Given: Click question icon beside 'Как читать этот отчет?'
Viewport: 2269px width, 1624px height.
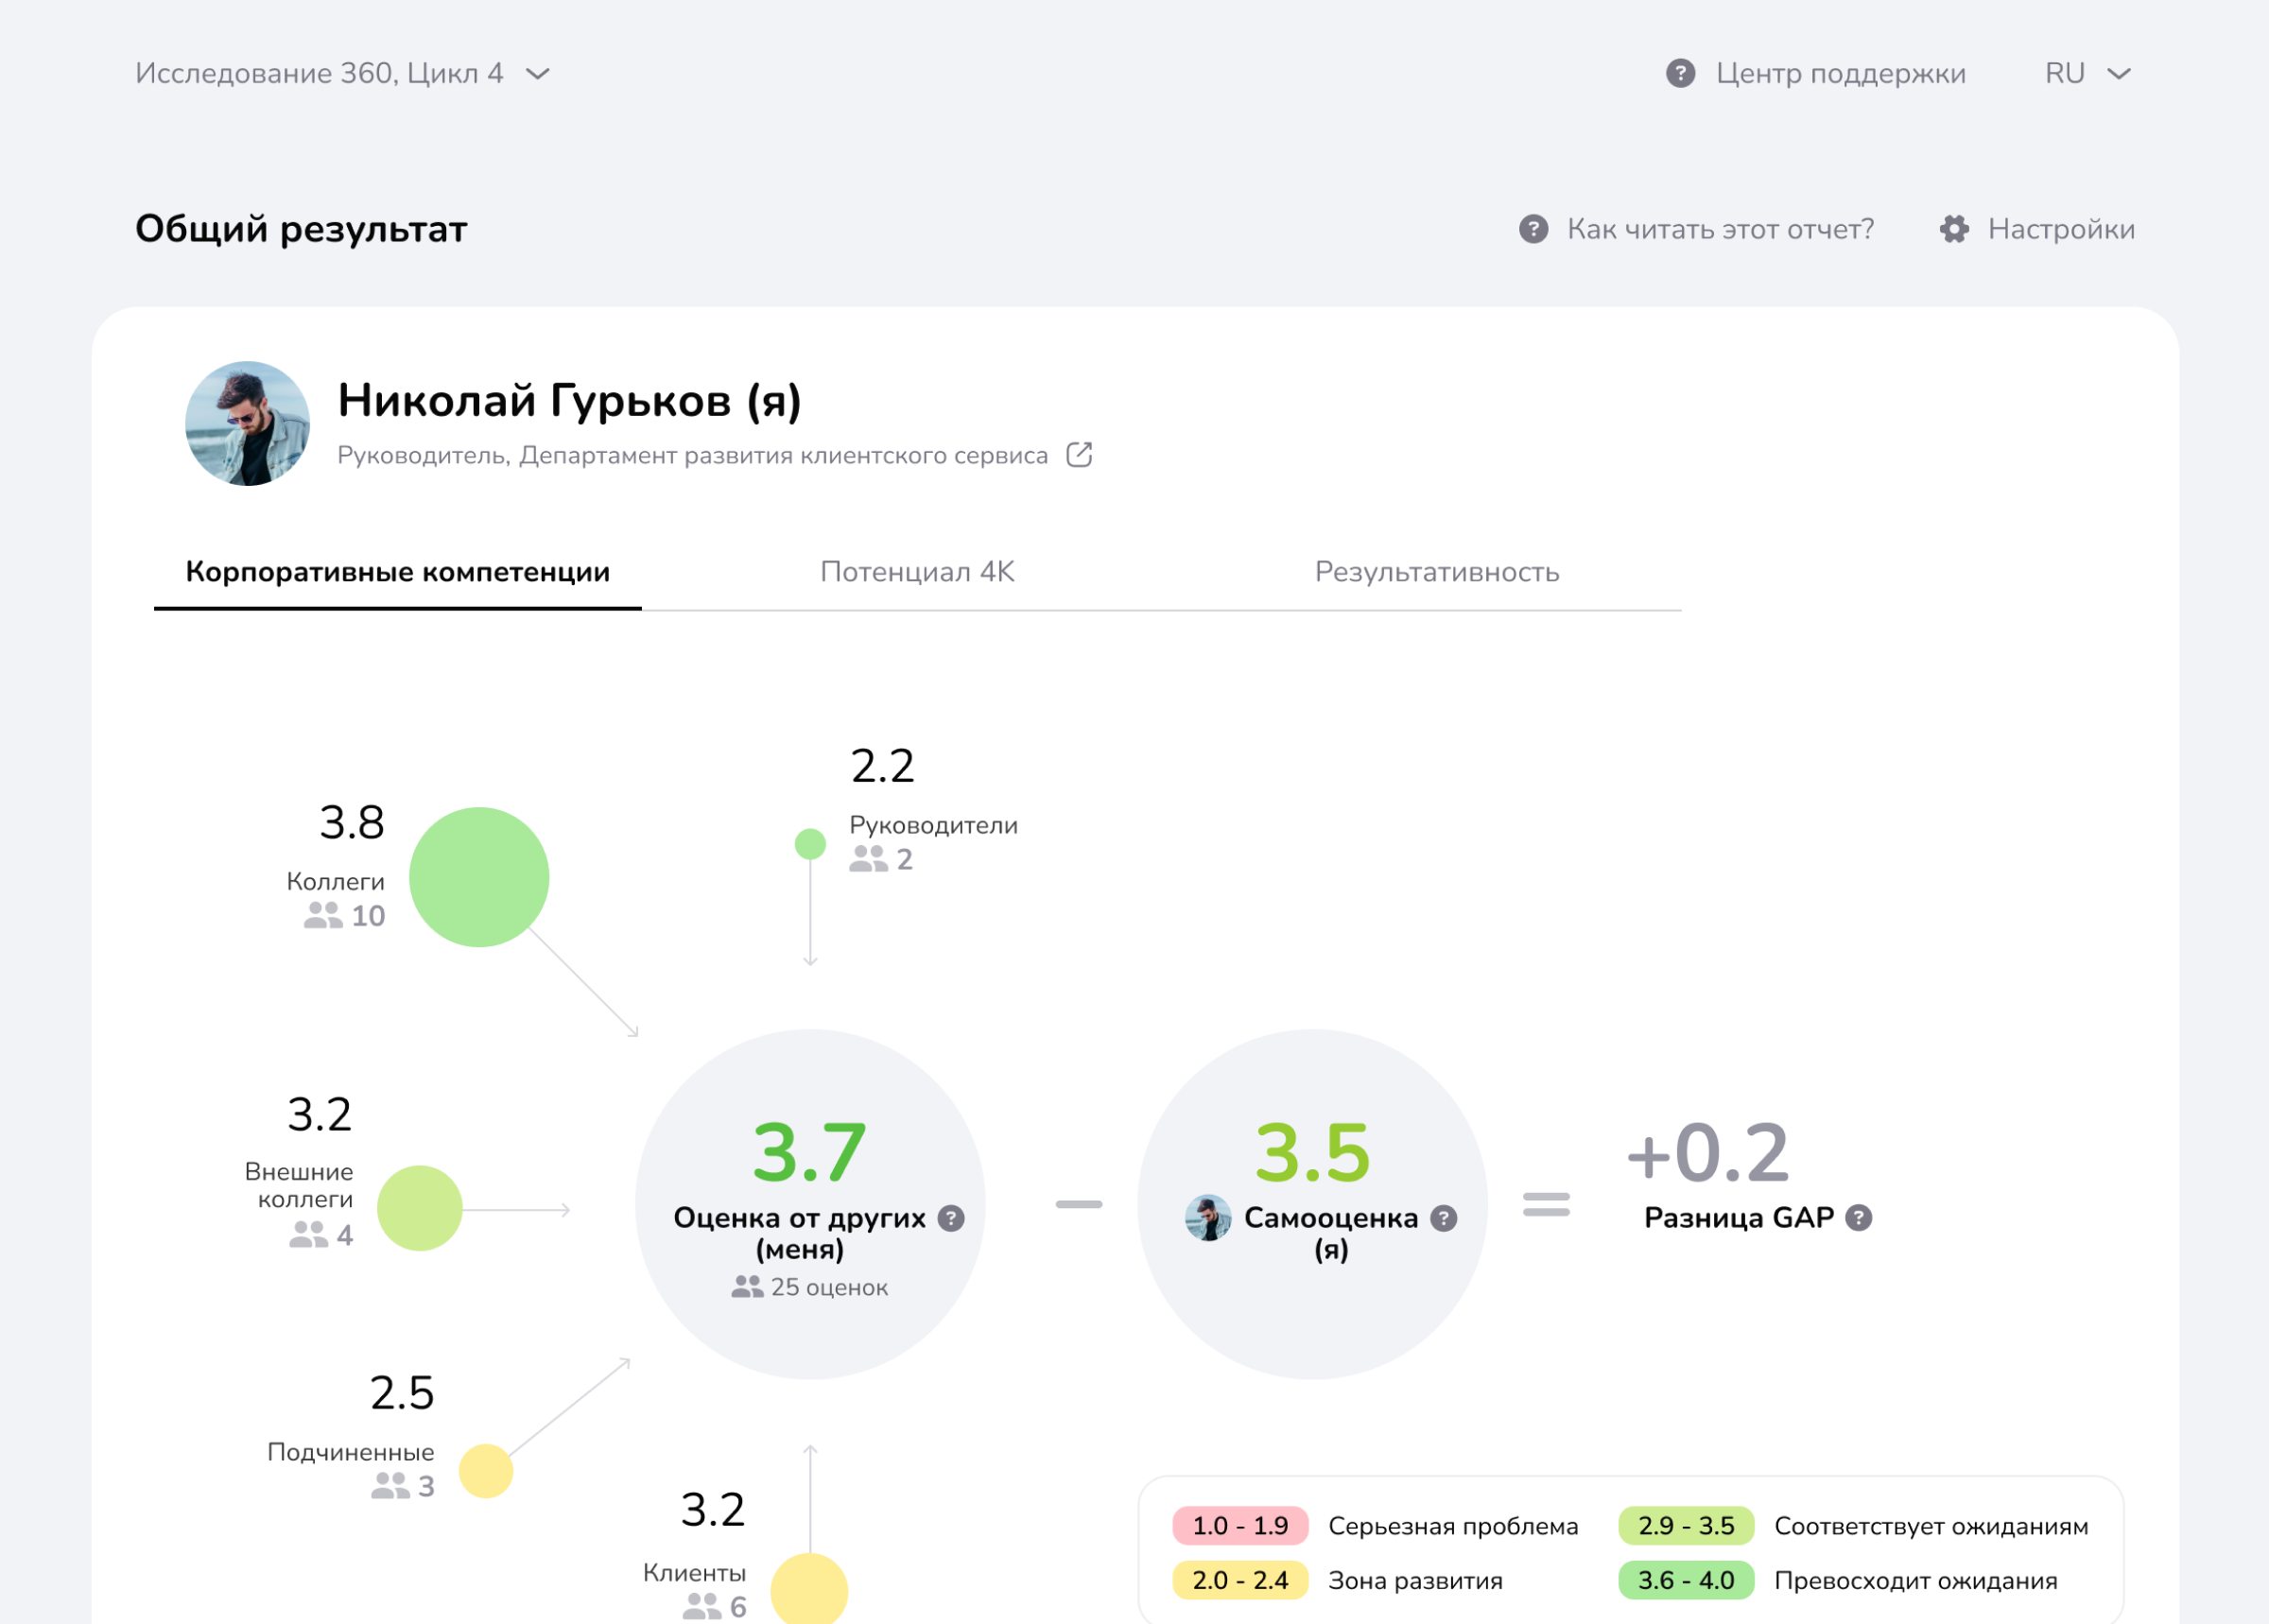Looking at the screenshot, I should (x=1533, y=229).
